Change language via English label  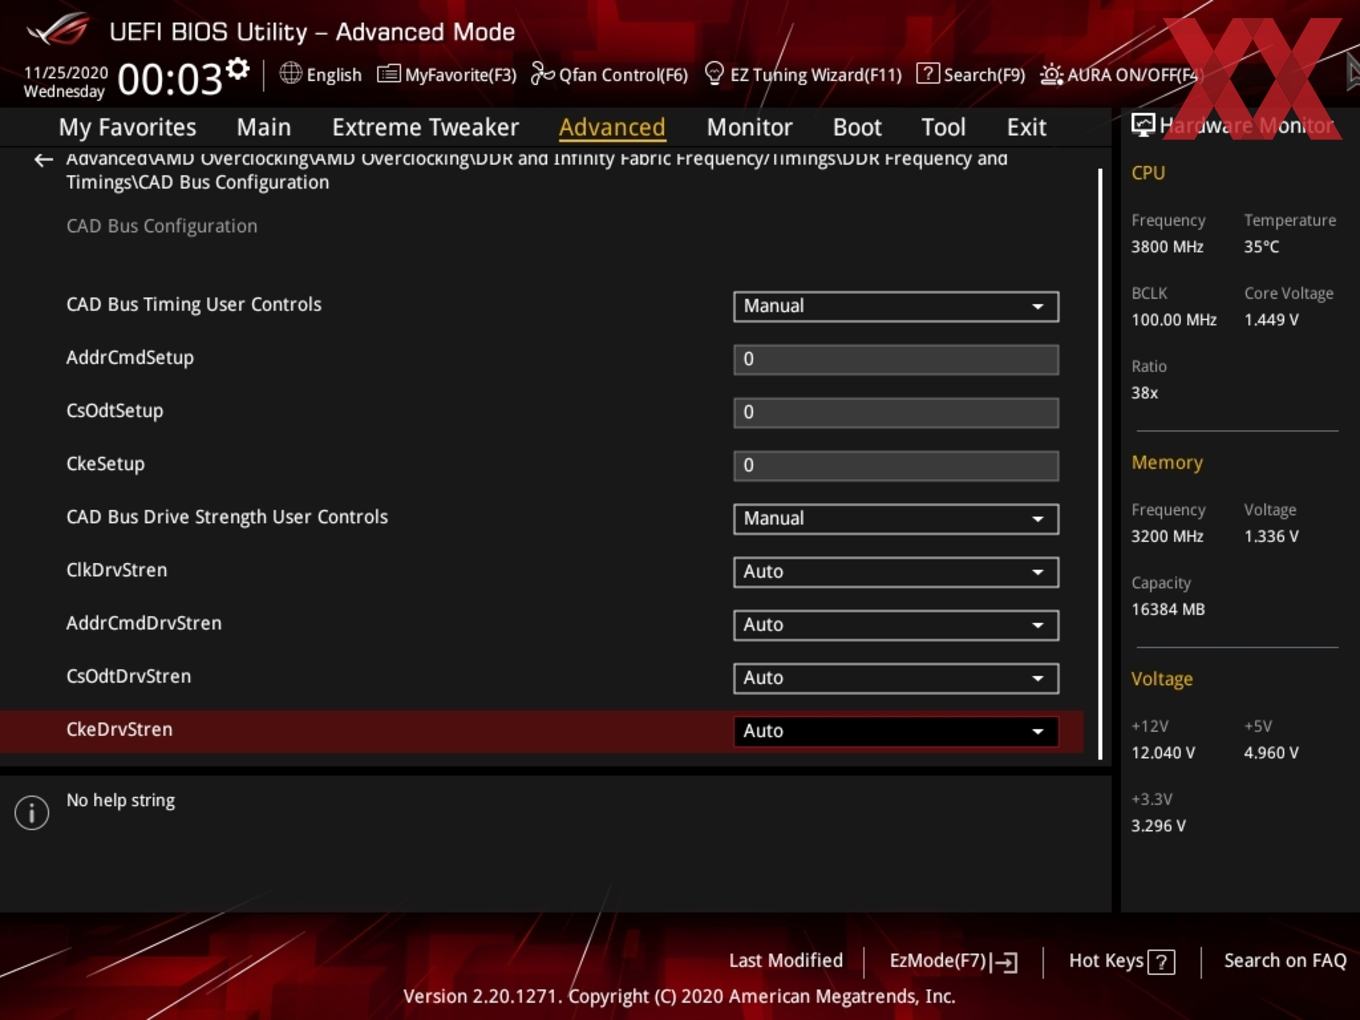(x=334, y=75)
